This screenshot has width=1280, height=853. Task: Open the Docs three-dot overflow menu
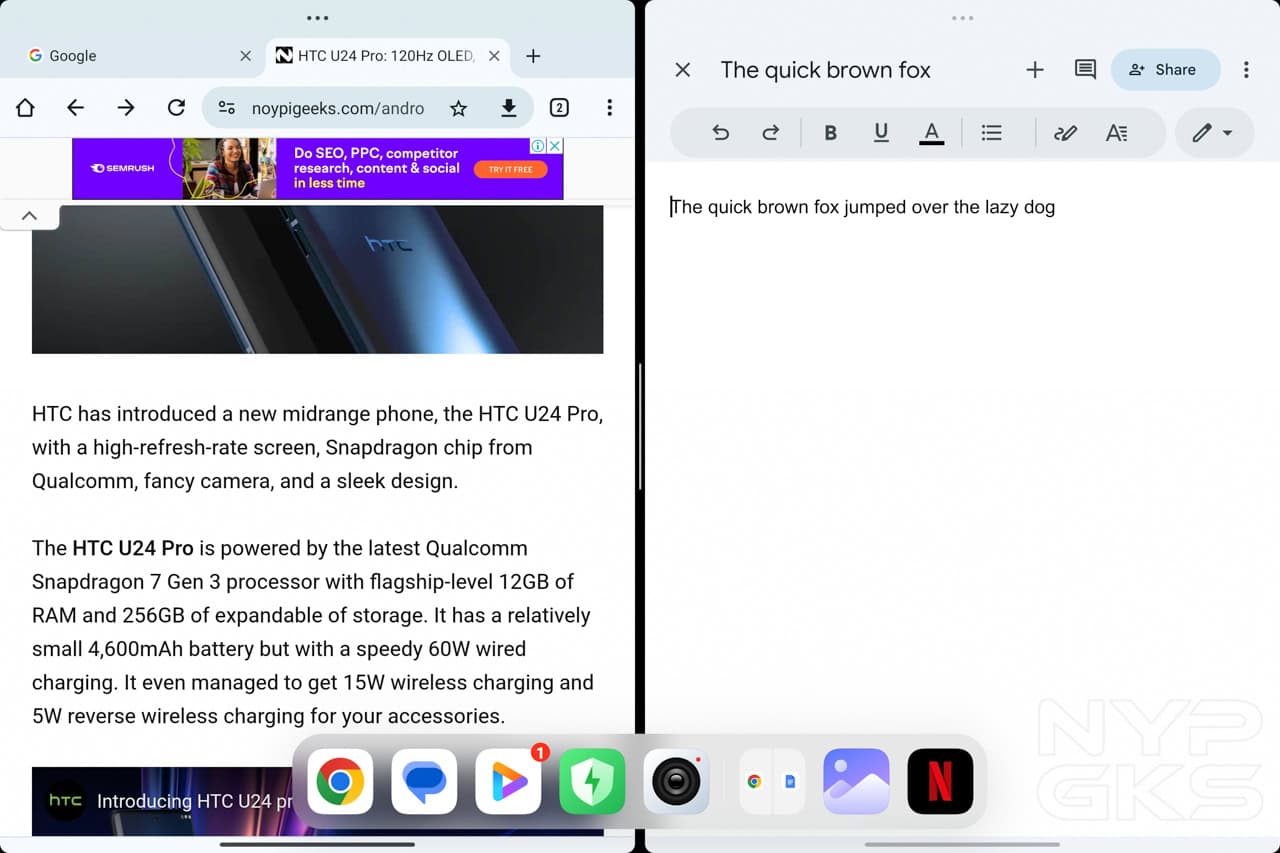[x=1245, y=69]
